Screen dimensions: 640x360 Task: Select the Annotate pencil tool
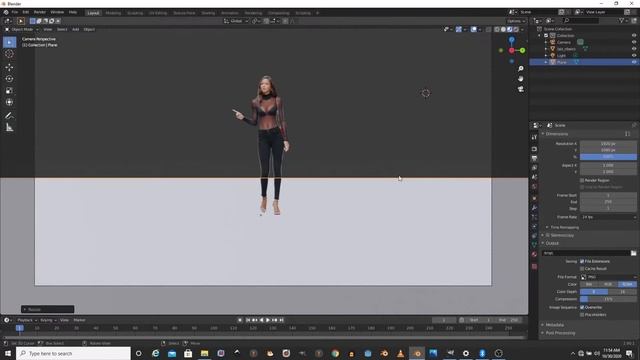tap(9, 116)
